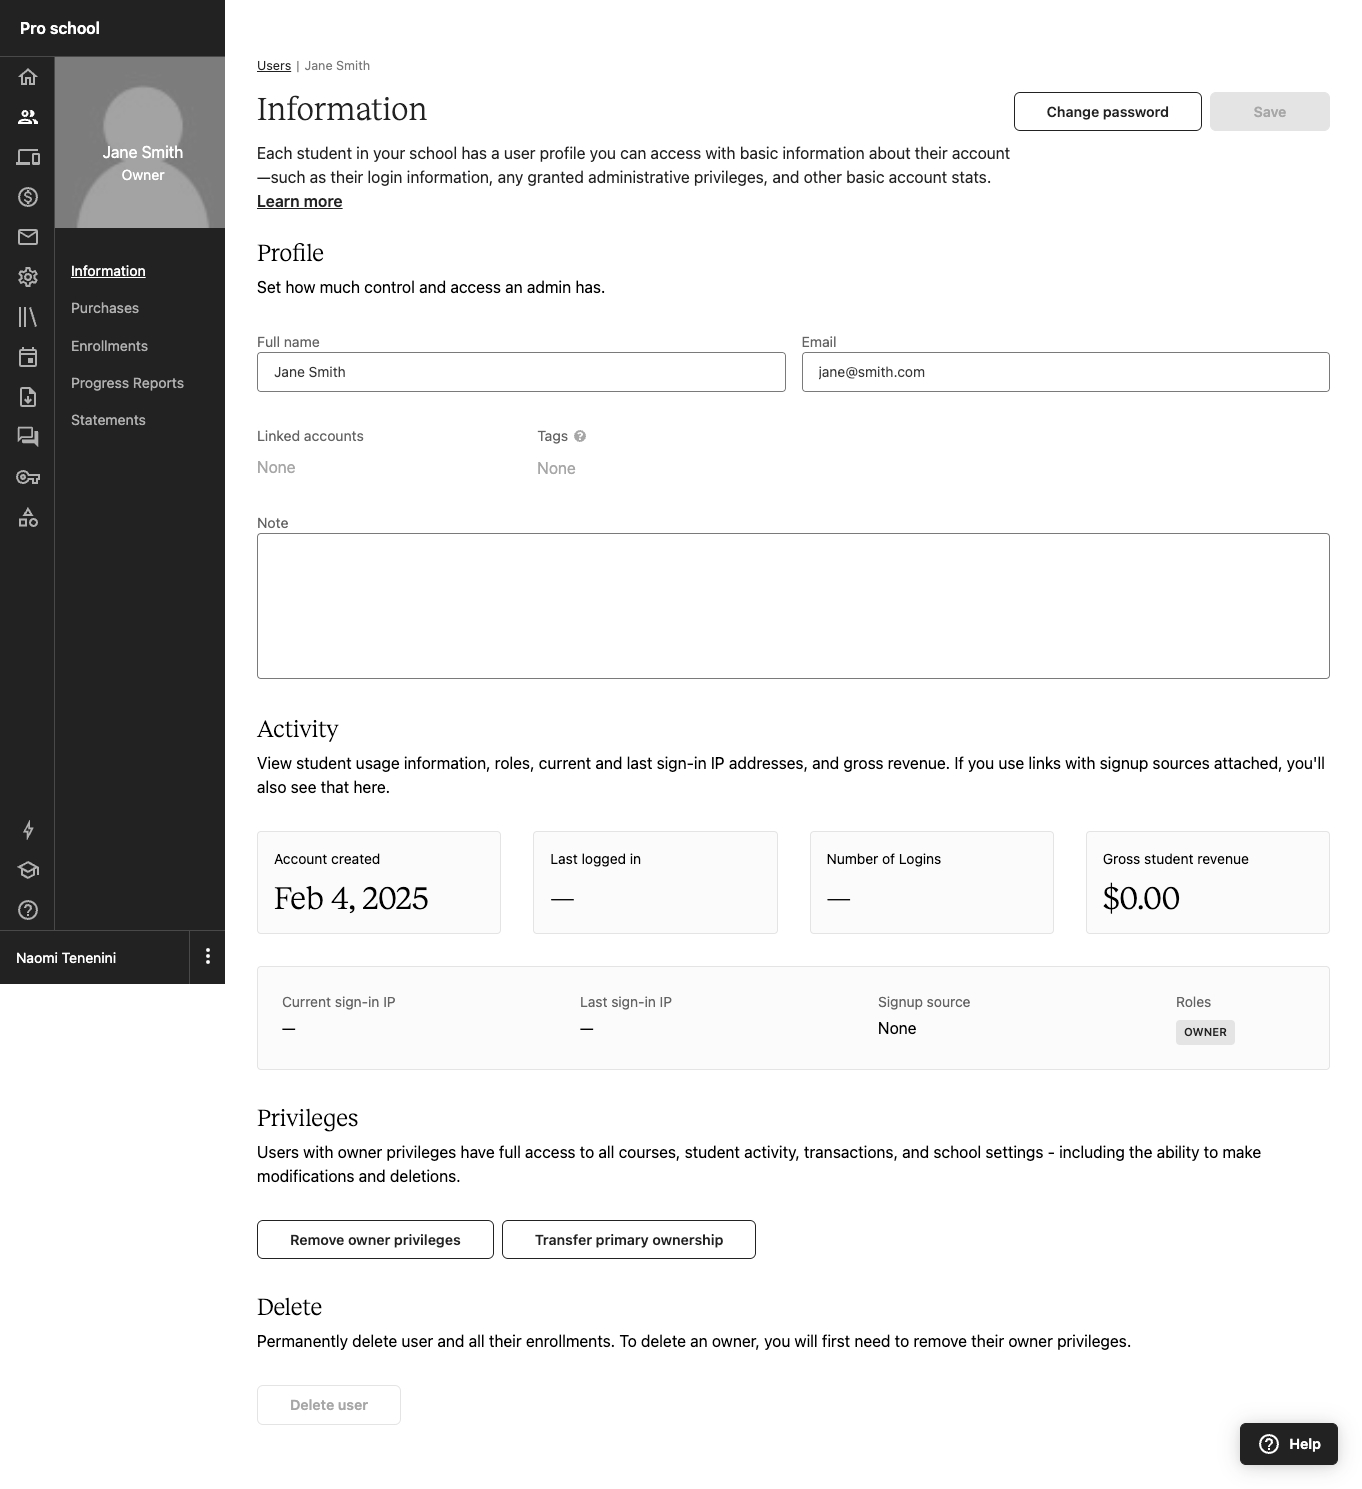
Task: Open the Settings gear icon
Action: [28, 277]
